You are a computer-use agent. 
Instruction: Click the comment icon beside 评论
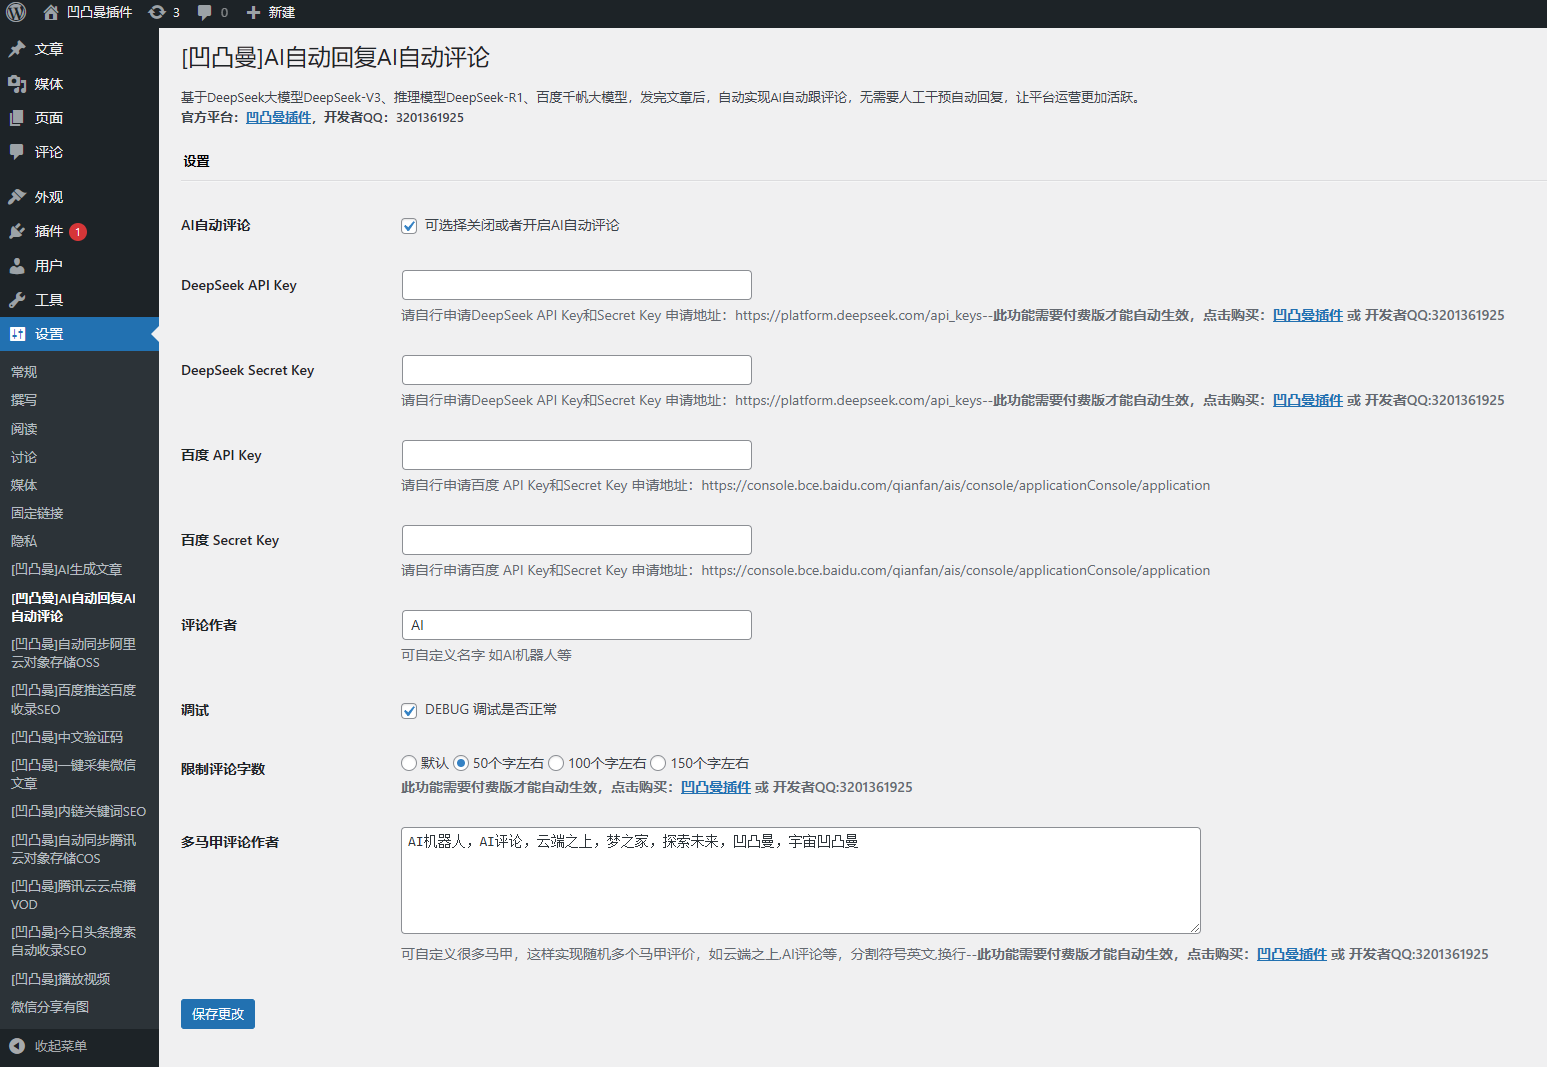tap(17, 152)
